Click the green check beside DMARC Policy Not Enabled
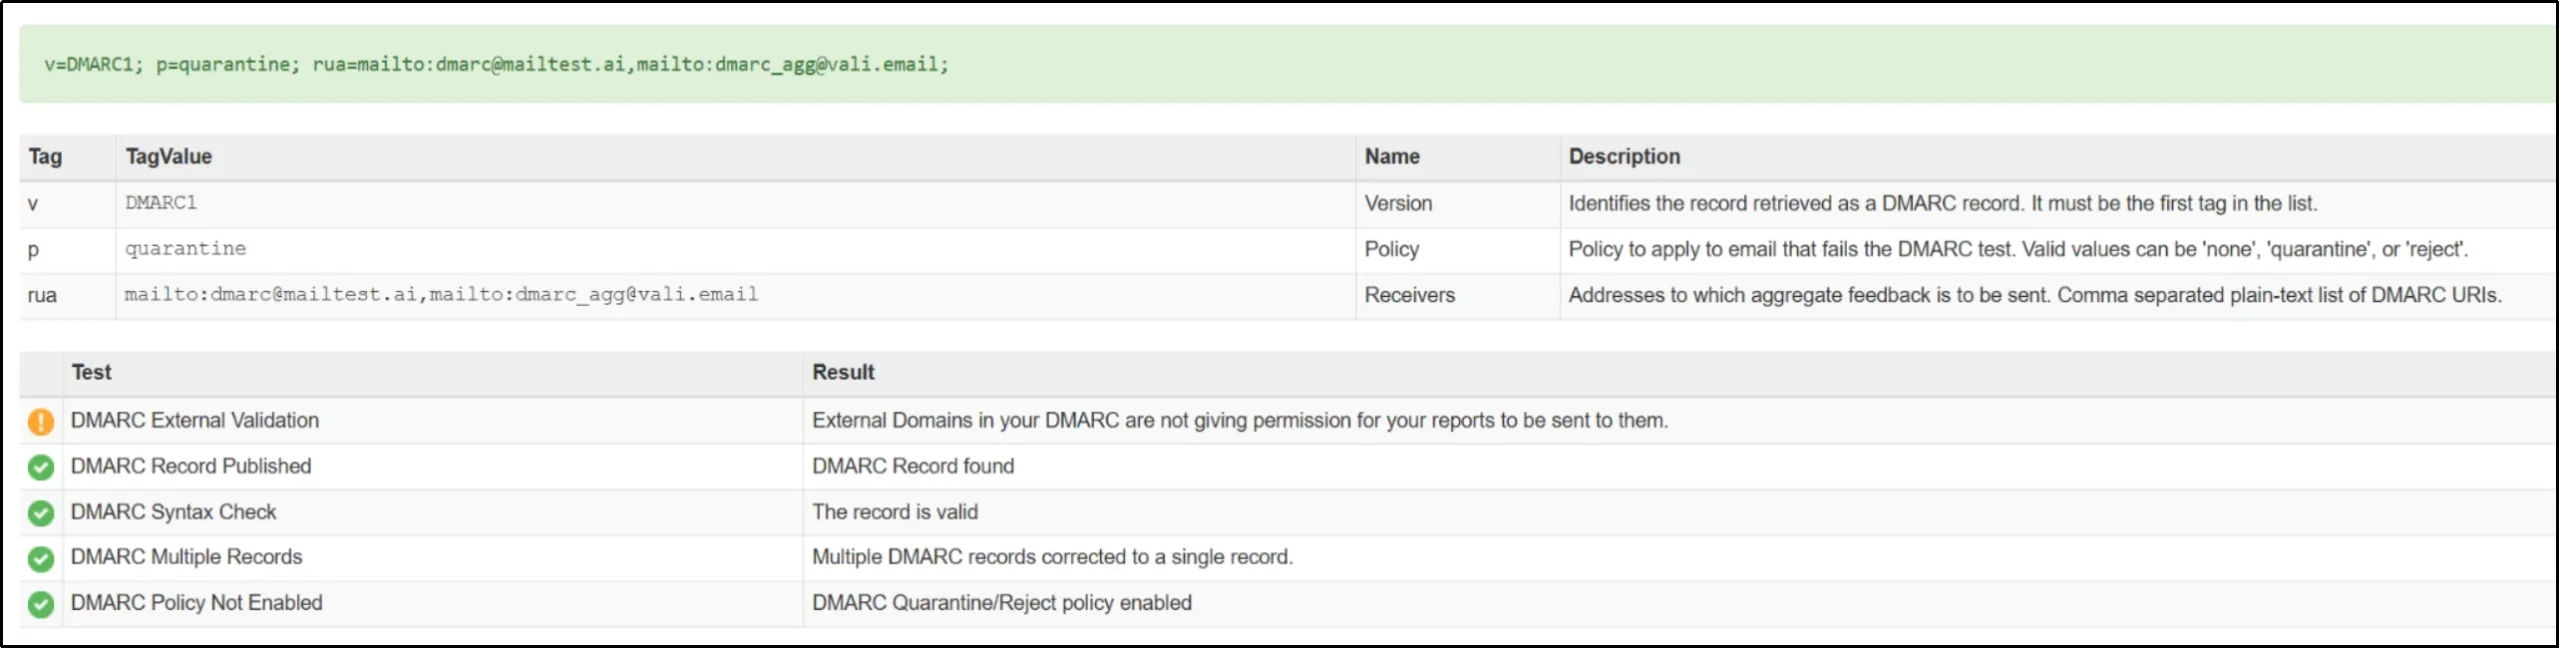The image size is (2560, 649). click(x=41, y=604)
